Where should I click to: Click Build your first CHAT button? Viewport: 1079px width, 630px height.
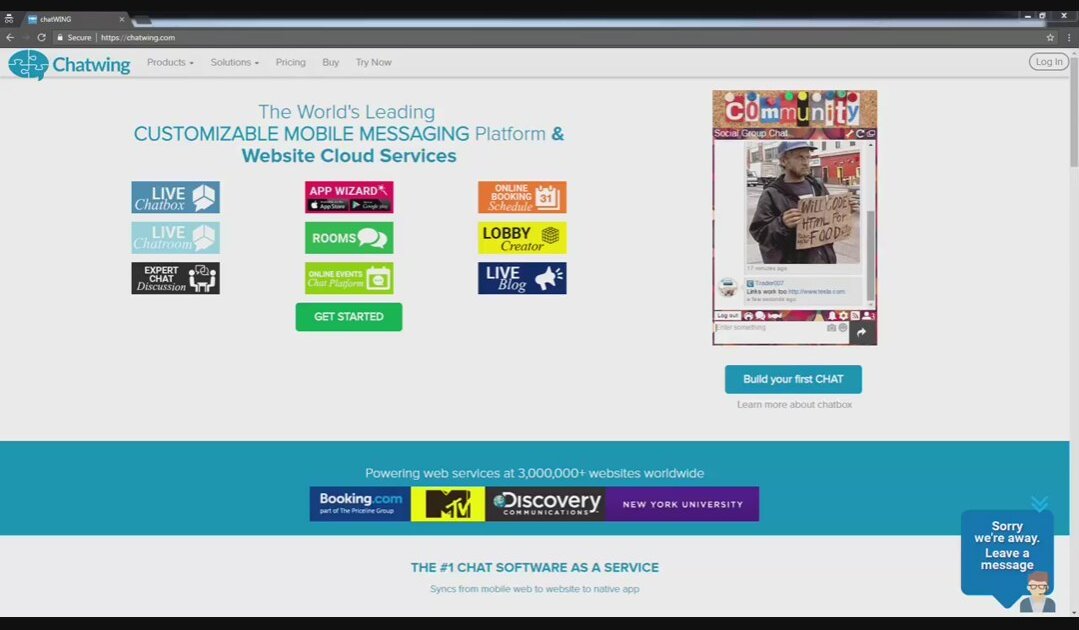point(793,379)
